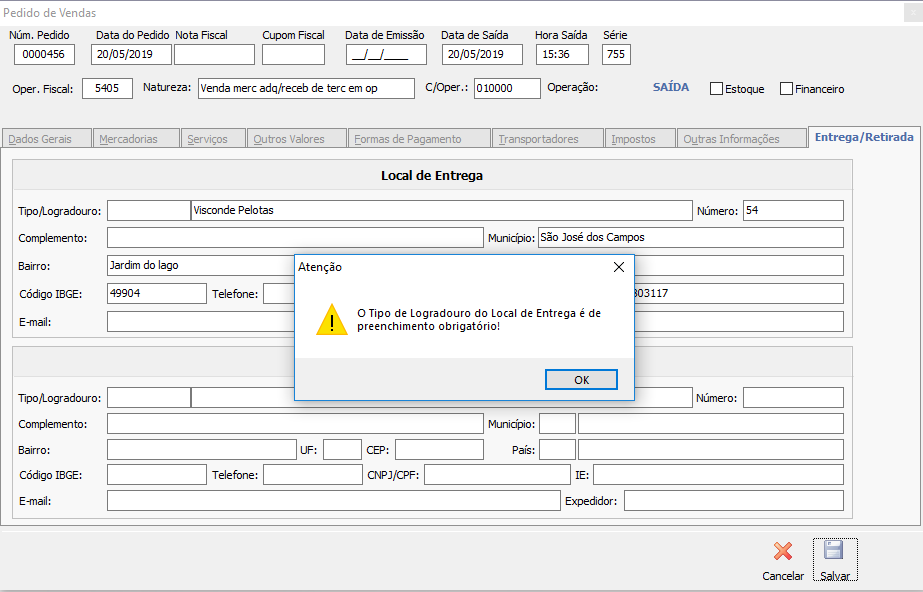Screen dimensions: 923x592
Task: Click the País code field
Action: click(x=557, y=450)
